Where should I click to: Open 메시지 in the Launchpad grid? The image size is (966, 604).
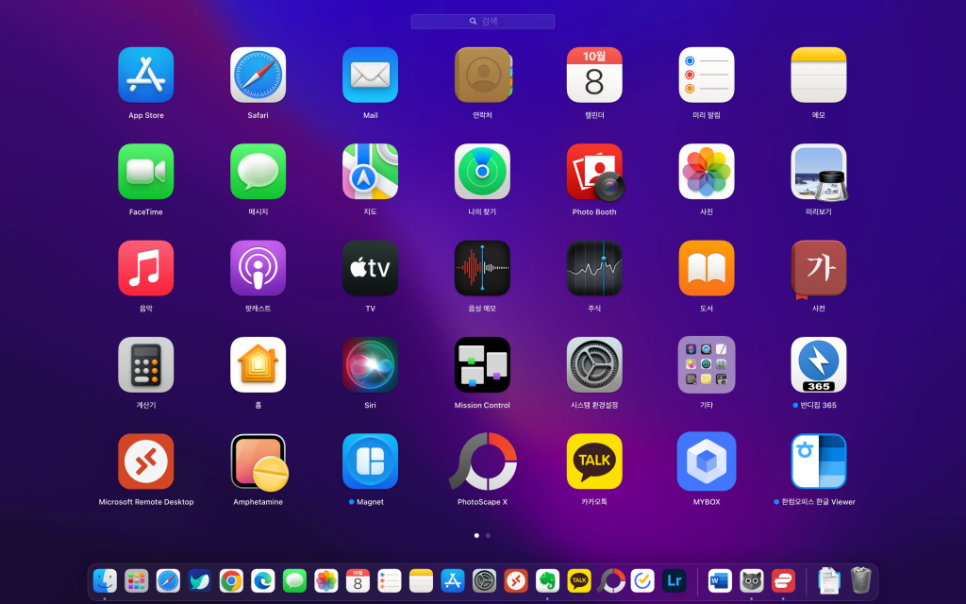click(x=258, y=171)
